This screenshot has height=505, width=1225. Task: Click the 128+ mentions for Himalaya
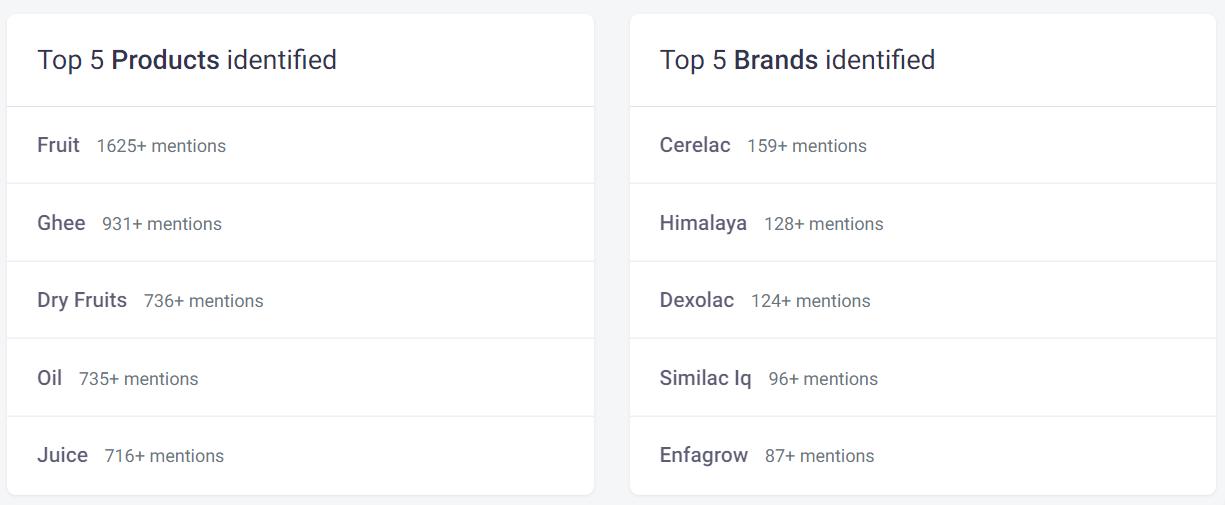click(x=824, y=224)
